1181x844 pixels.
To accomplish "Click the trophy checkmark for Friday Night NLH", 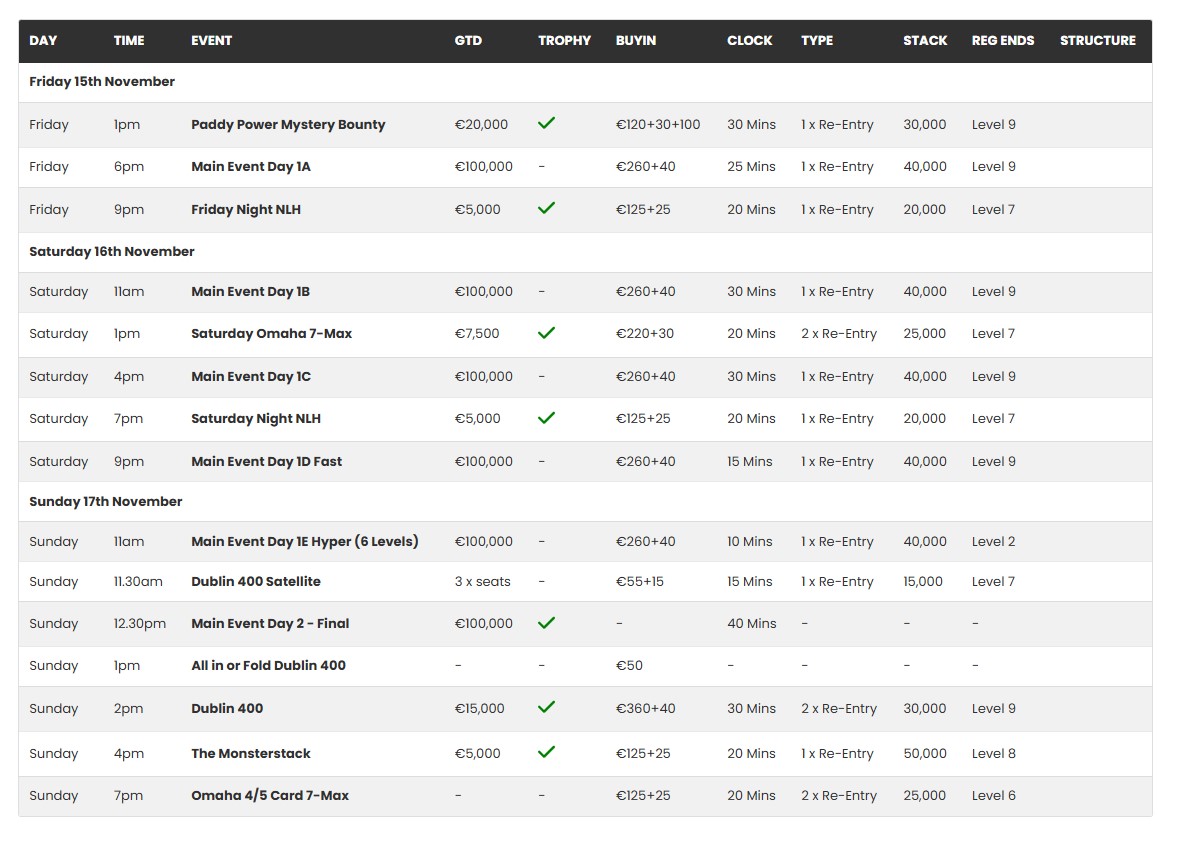I will [x=546, y=208].
